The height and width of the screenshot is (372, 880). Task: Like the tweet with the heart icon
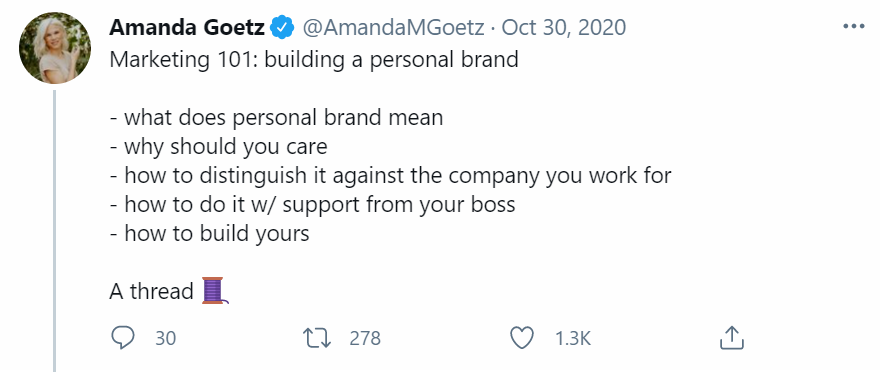point(521,338)
